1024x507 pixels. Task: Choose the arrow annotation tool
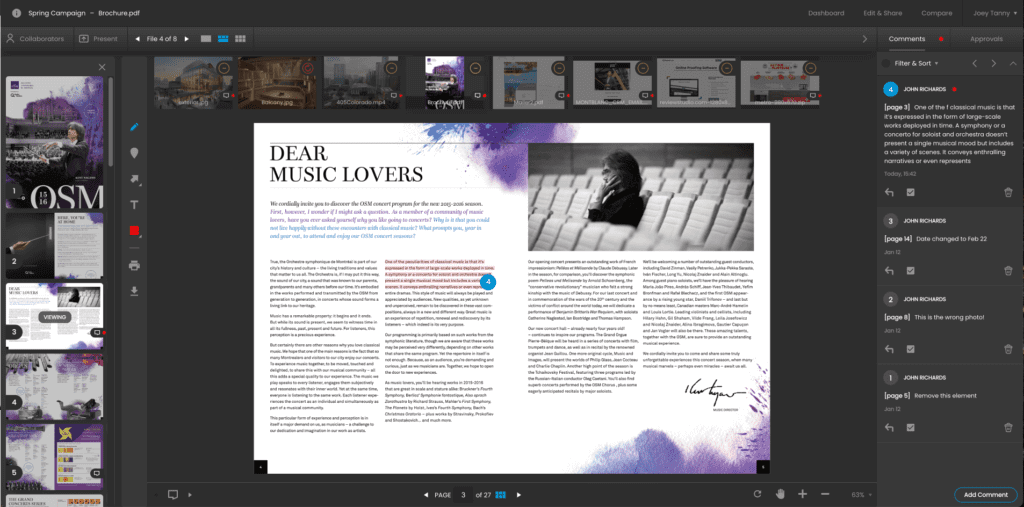pos(134,179)
